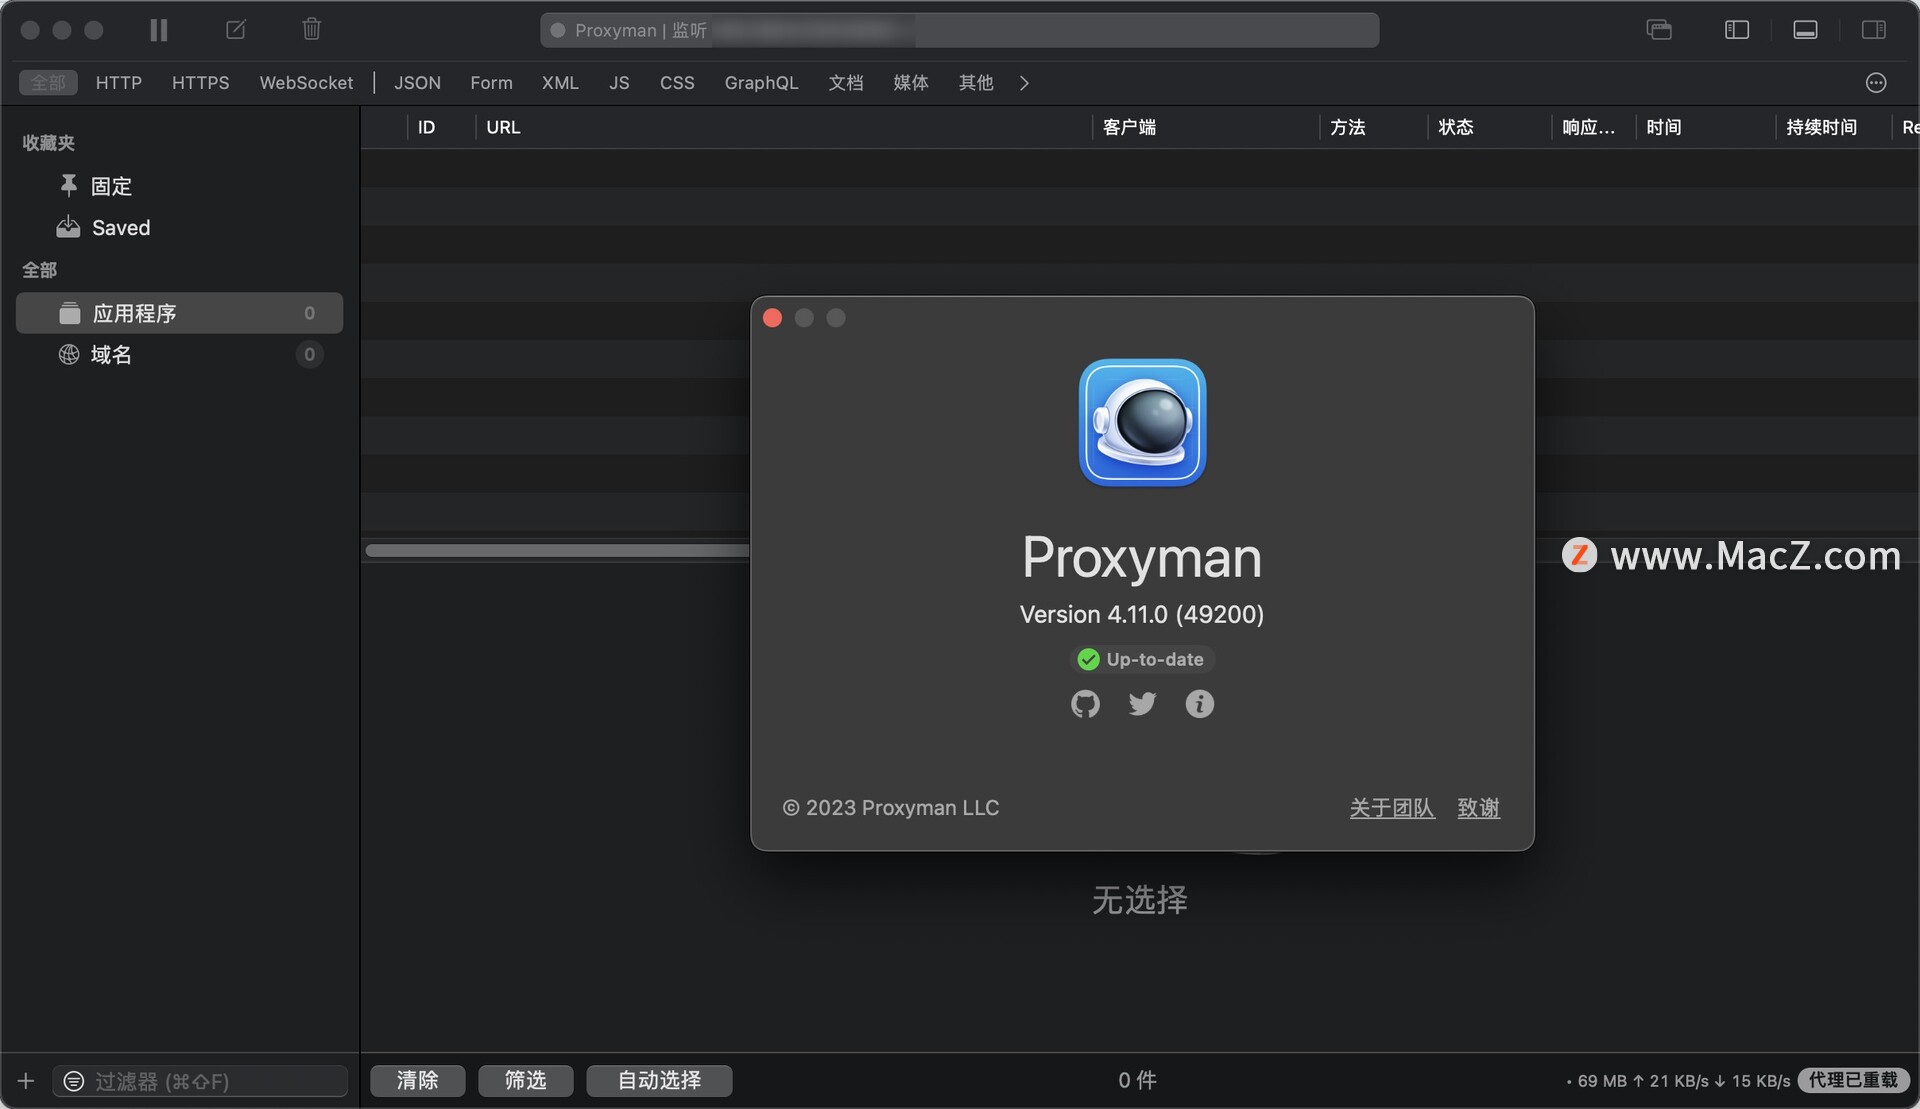Screen dimensions: 1920x1109
Task: Select the 其他 filter tab
Action: coord(976,82)
